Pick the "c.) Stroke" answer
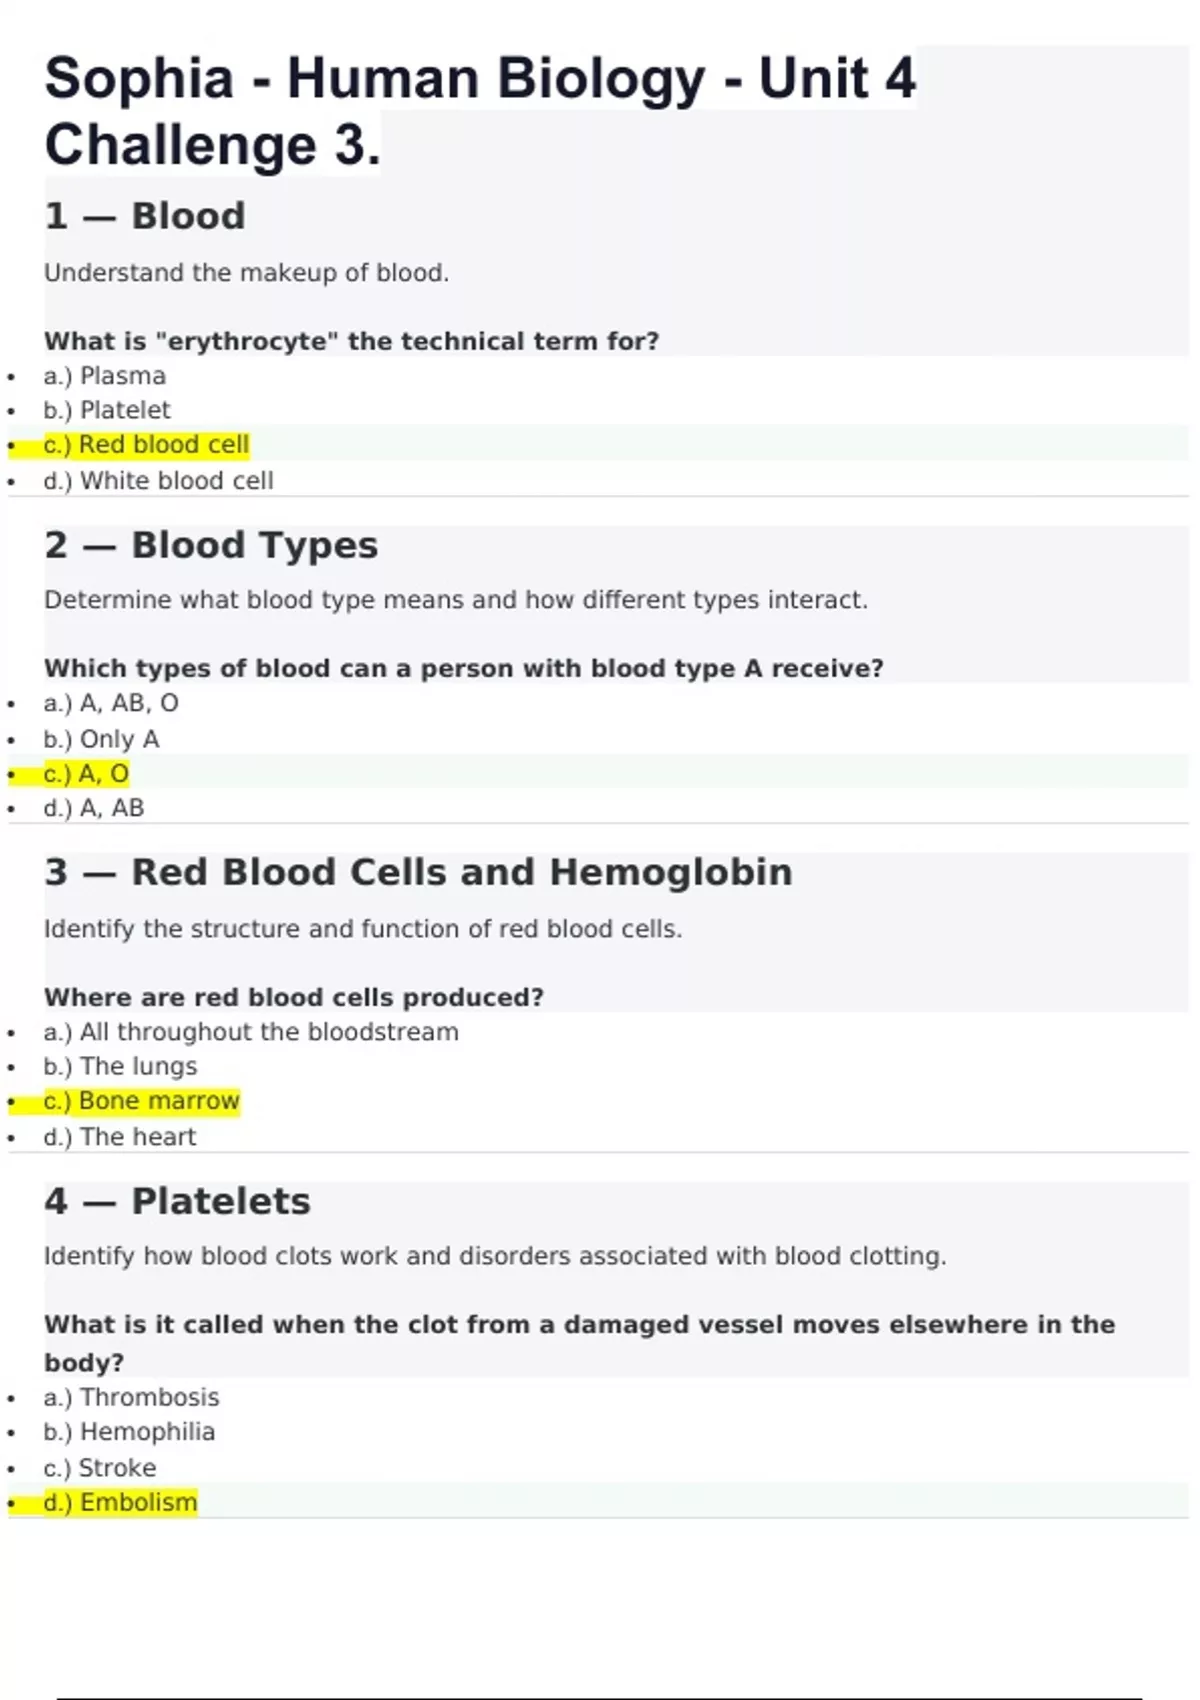This screenshot has width=1200, height=1700. [100, 1468]
